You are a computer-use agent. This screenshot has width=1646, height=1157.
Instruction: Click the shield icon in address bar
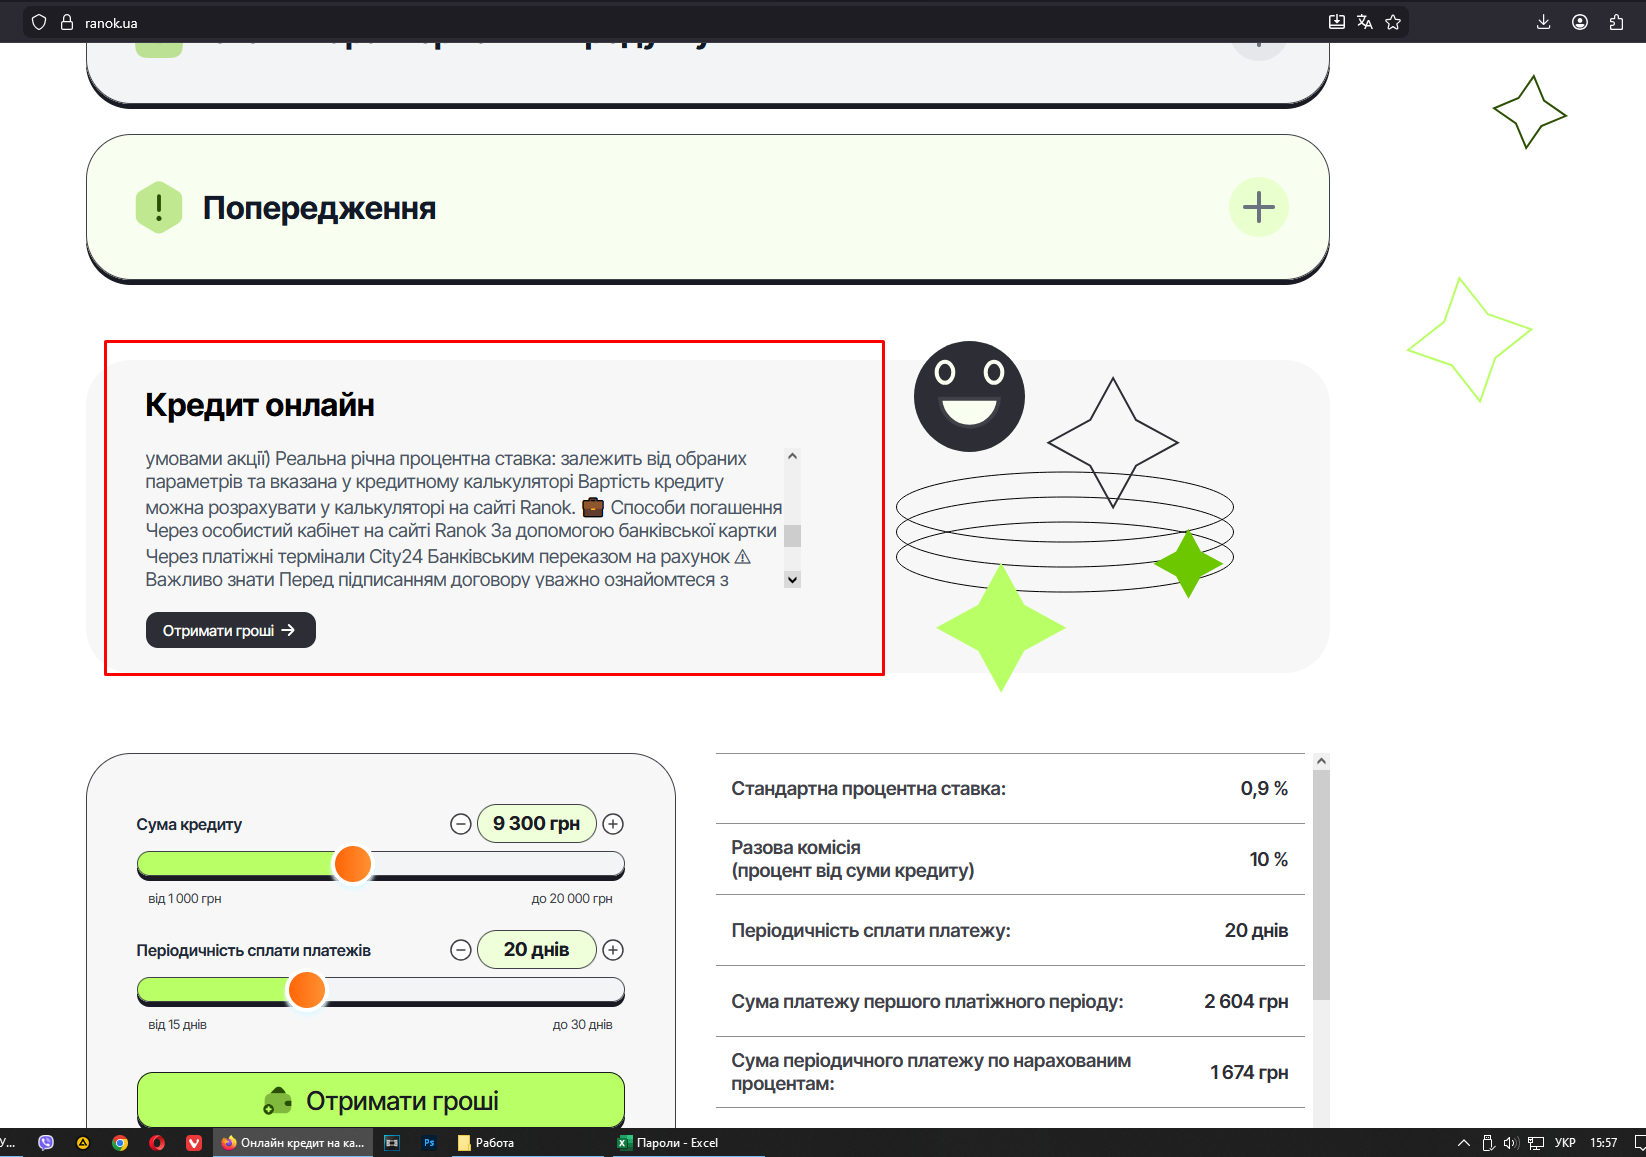click(x=39, y=22)
